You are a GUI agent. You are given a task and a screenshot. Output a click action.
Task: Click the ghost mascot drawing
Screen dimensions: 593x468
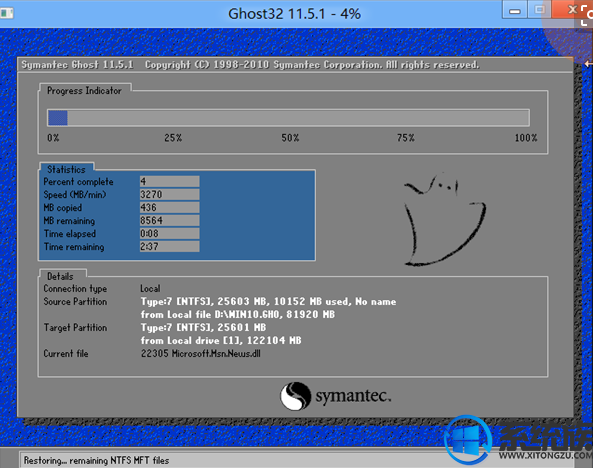click(445, 219)
